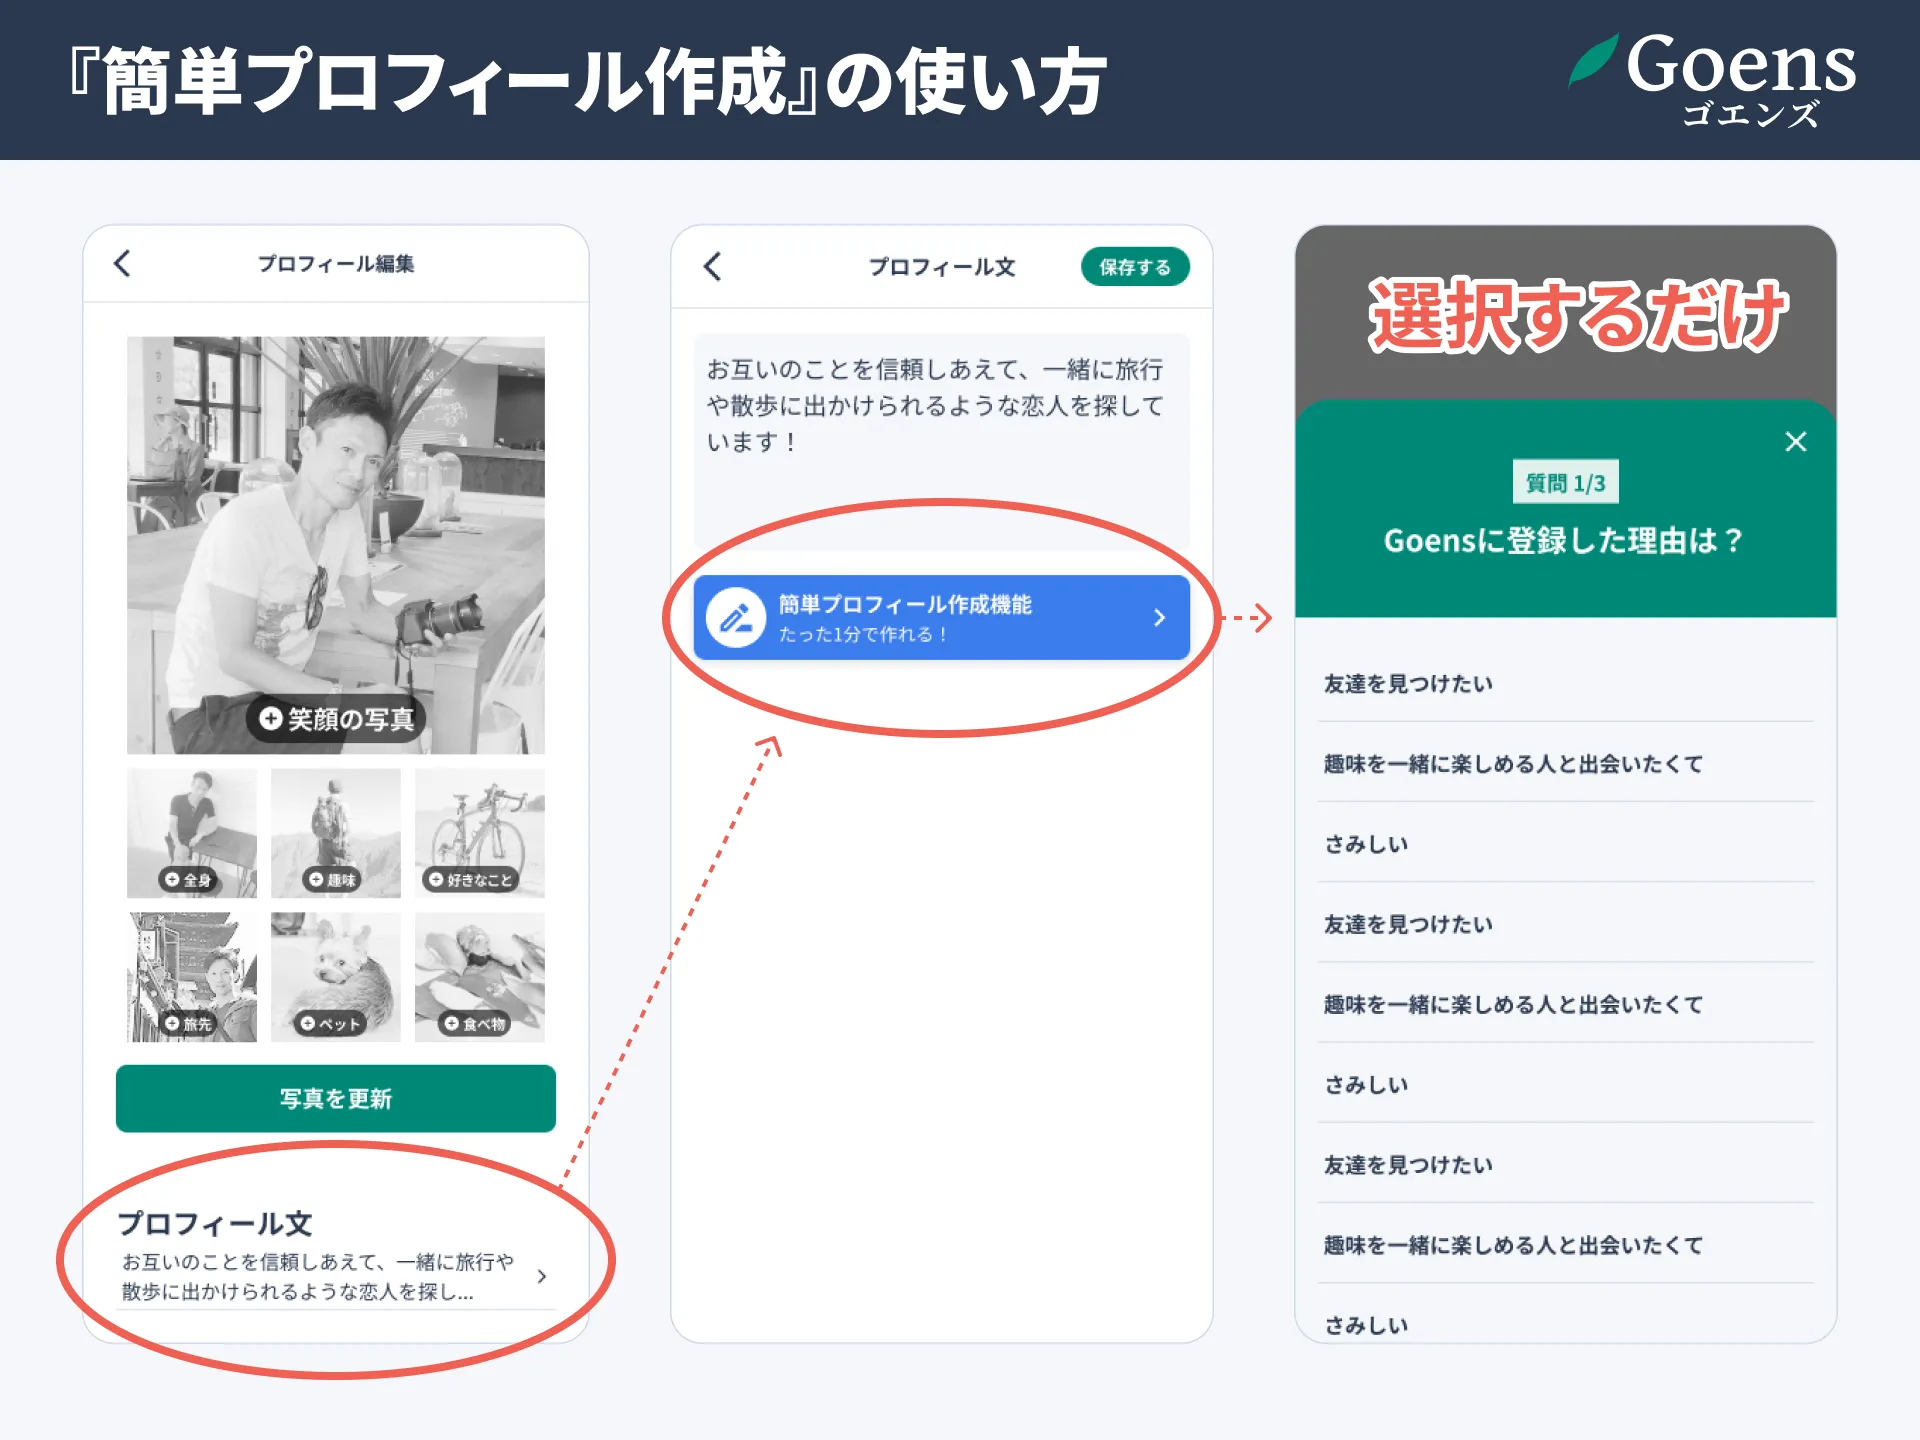Open 簡単プロフィール作成機能 via its chevron
1920x1440 pixels.
pos(1159,617)
